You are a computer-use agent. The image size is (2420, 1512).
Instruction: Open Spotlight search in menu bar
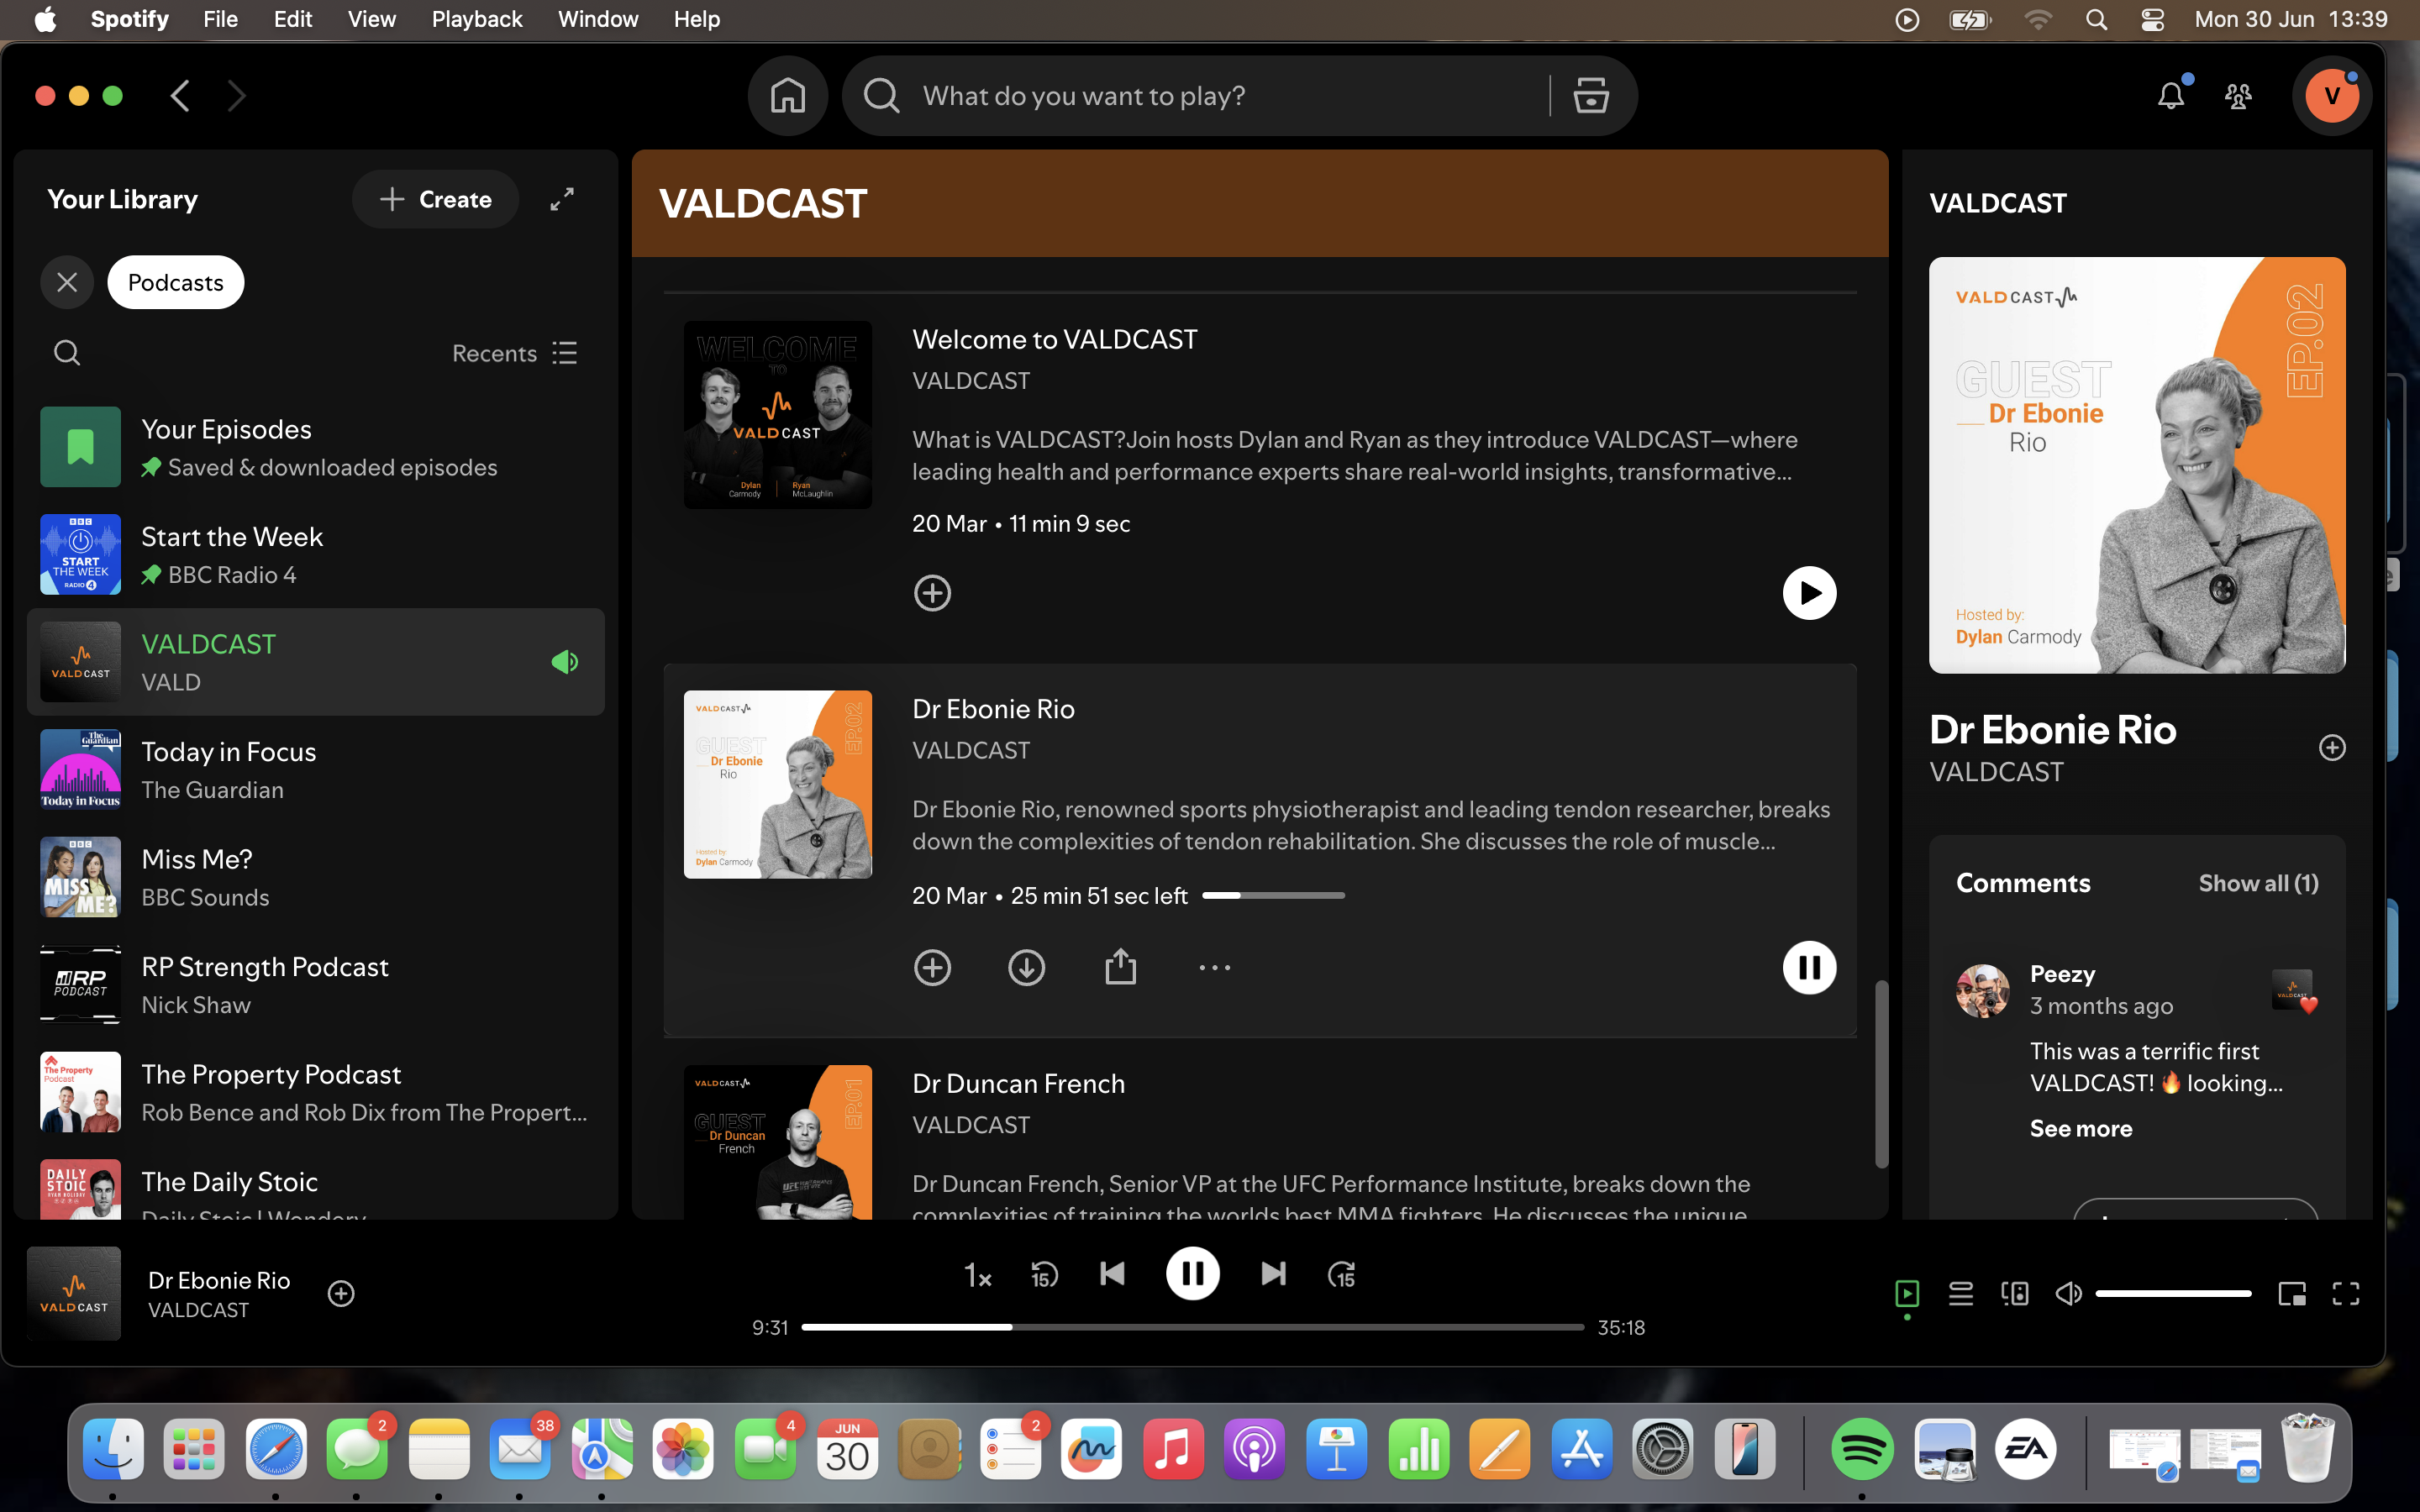click(x=2097, y=19)
